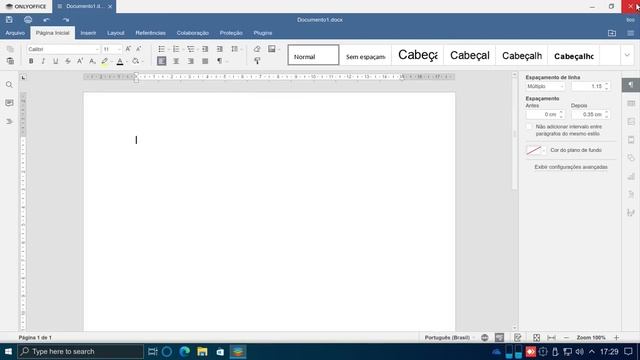Open the table settings in right sidebar

(631, 103)
